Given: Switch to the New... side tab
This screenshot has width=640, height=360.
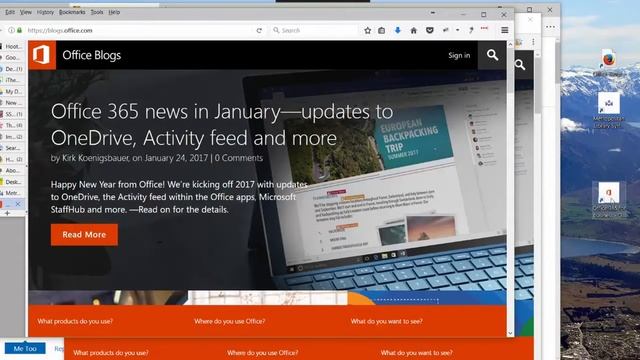Looking at the screenshot, I should 12,103.
